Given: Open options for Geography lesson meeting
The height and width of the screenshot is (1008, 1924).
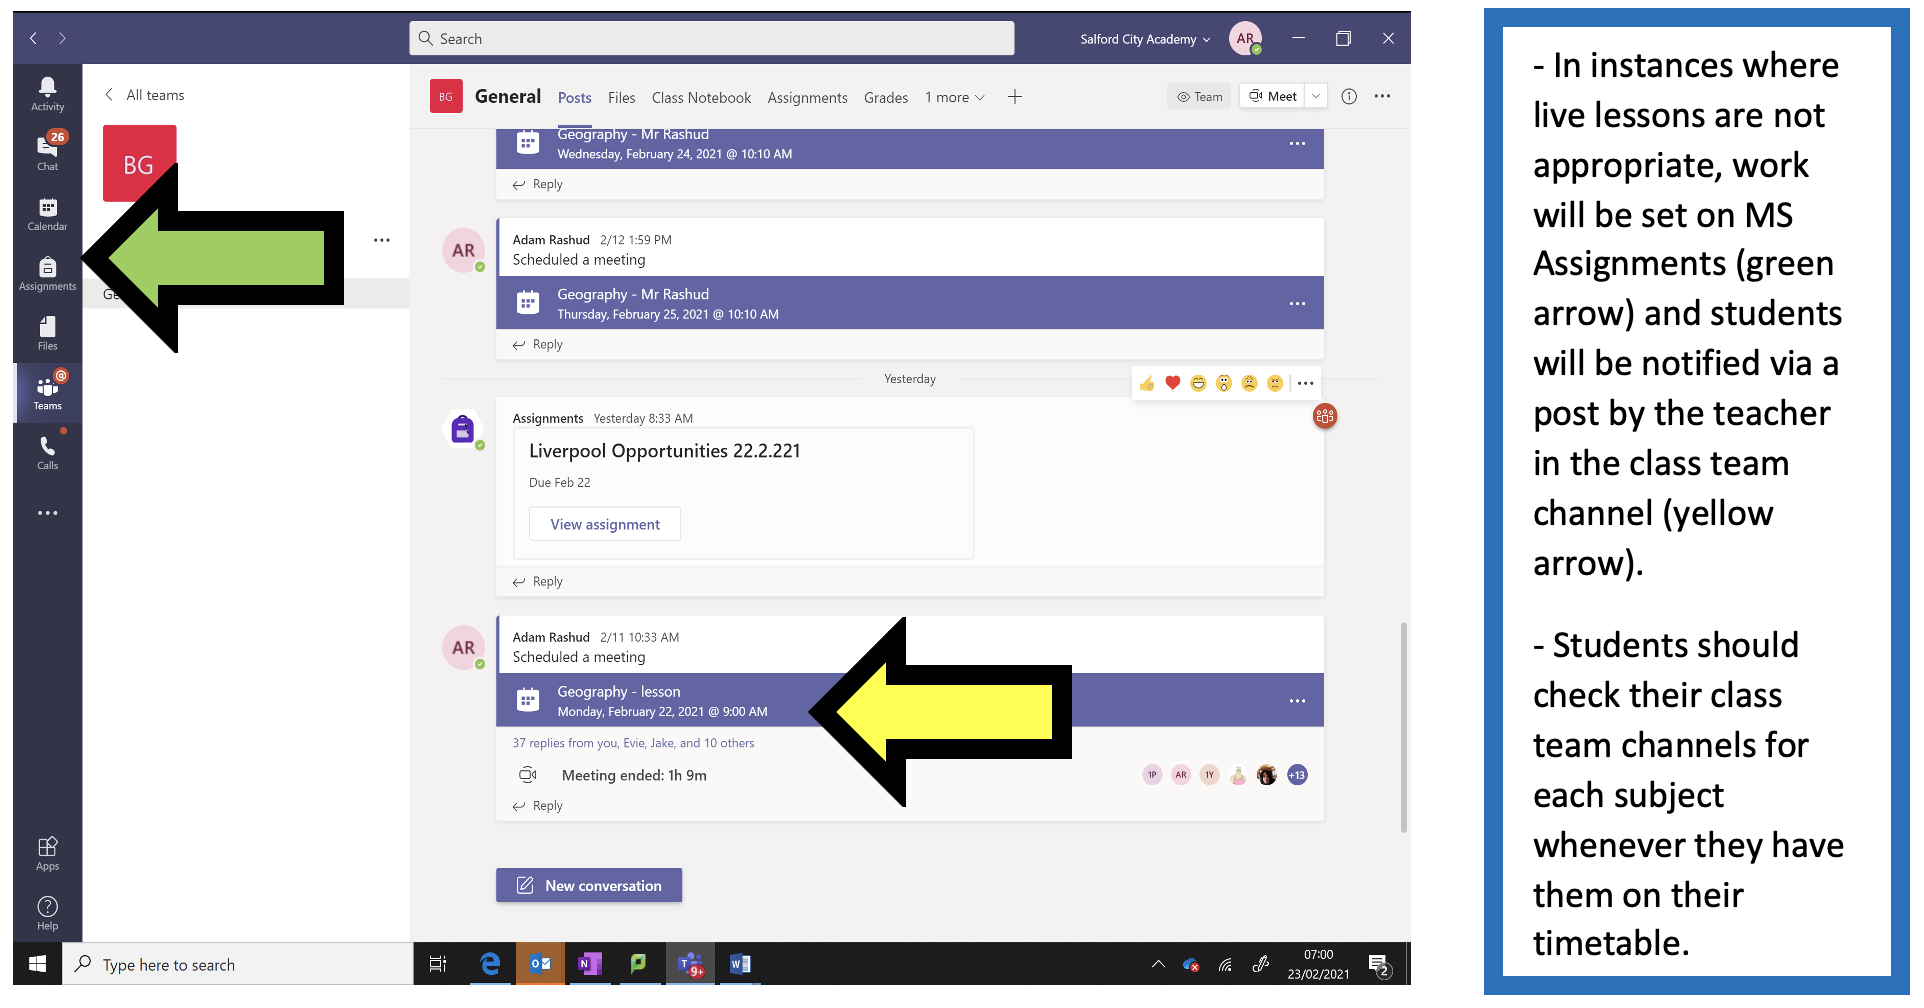Looking at the screenshot, I should [x=1297, y=700].
